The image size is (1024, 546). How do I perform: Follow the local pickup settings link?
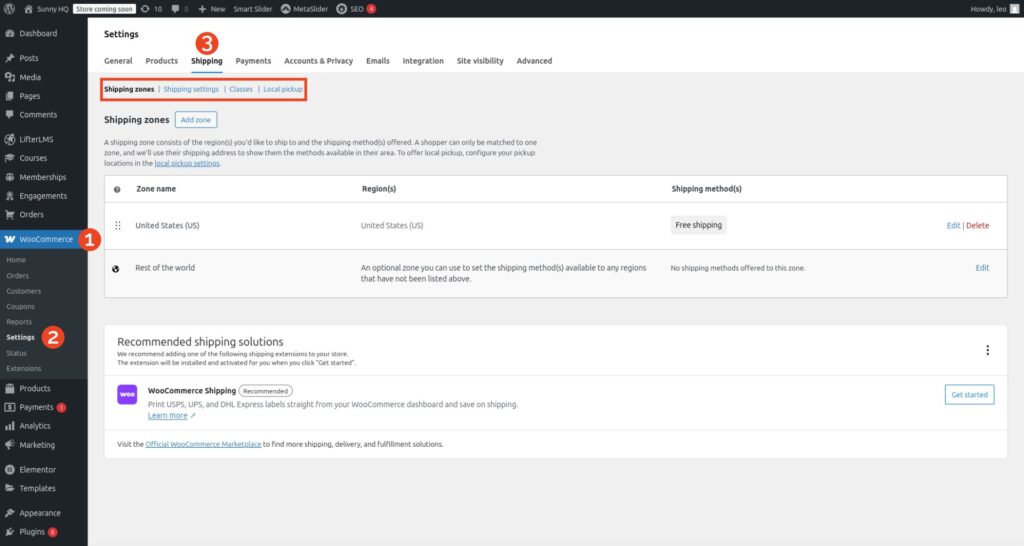pos(187,163)
